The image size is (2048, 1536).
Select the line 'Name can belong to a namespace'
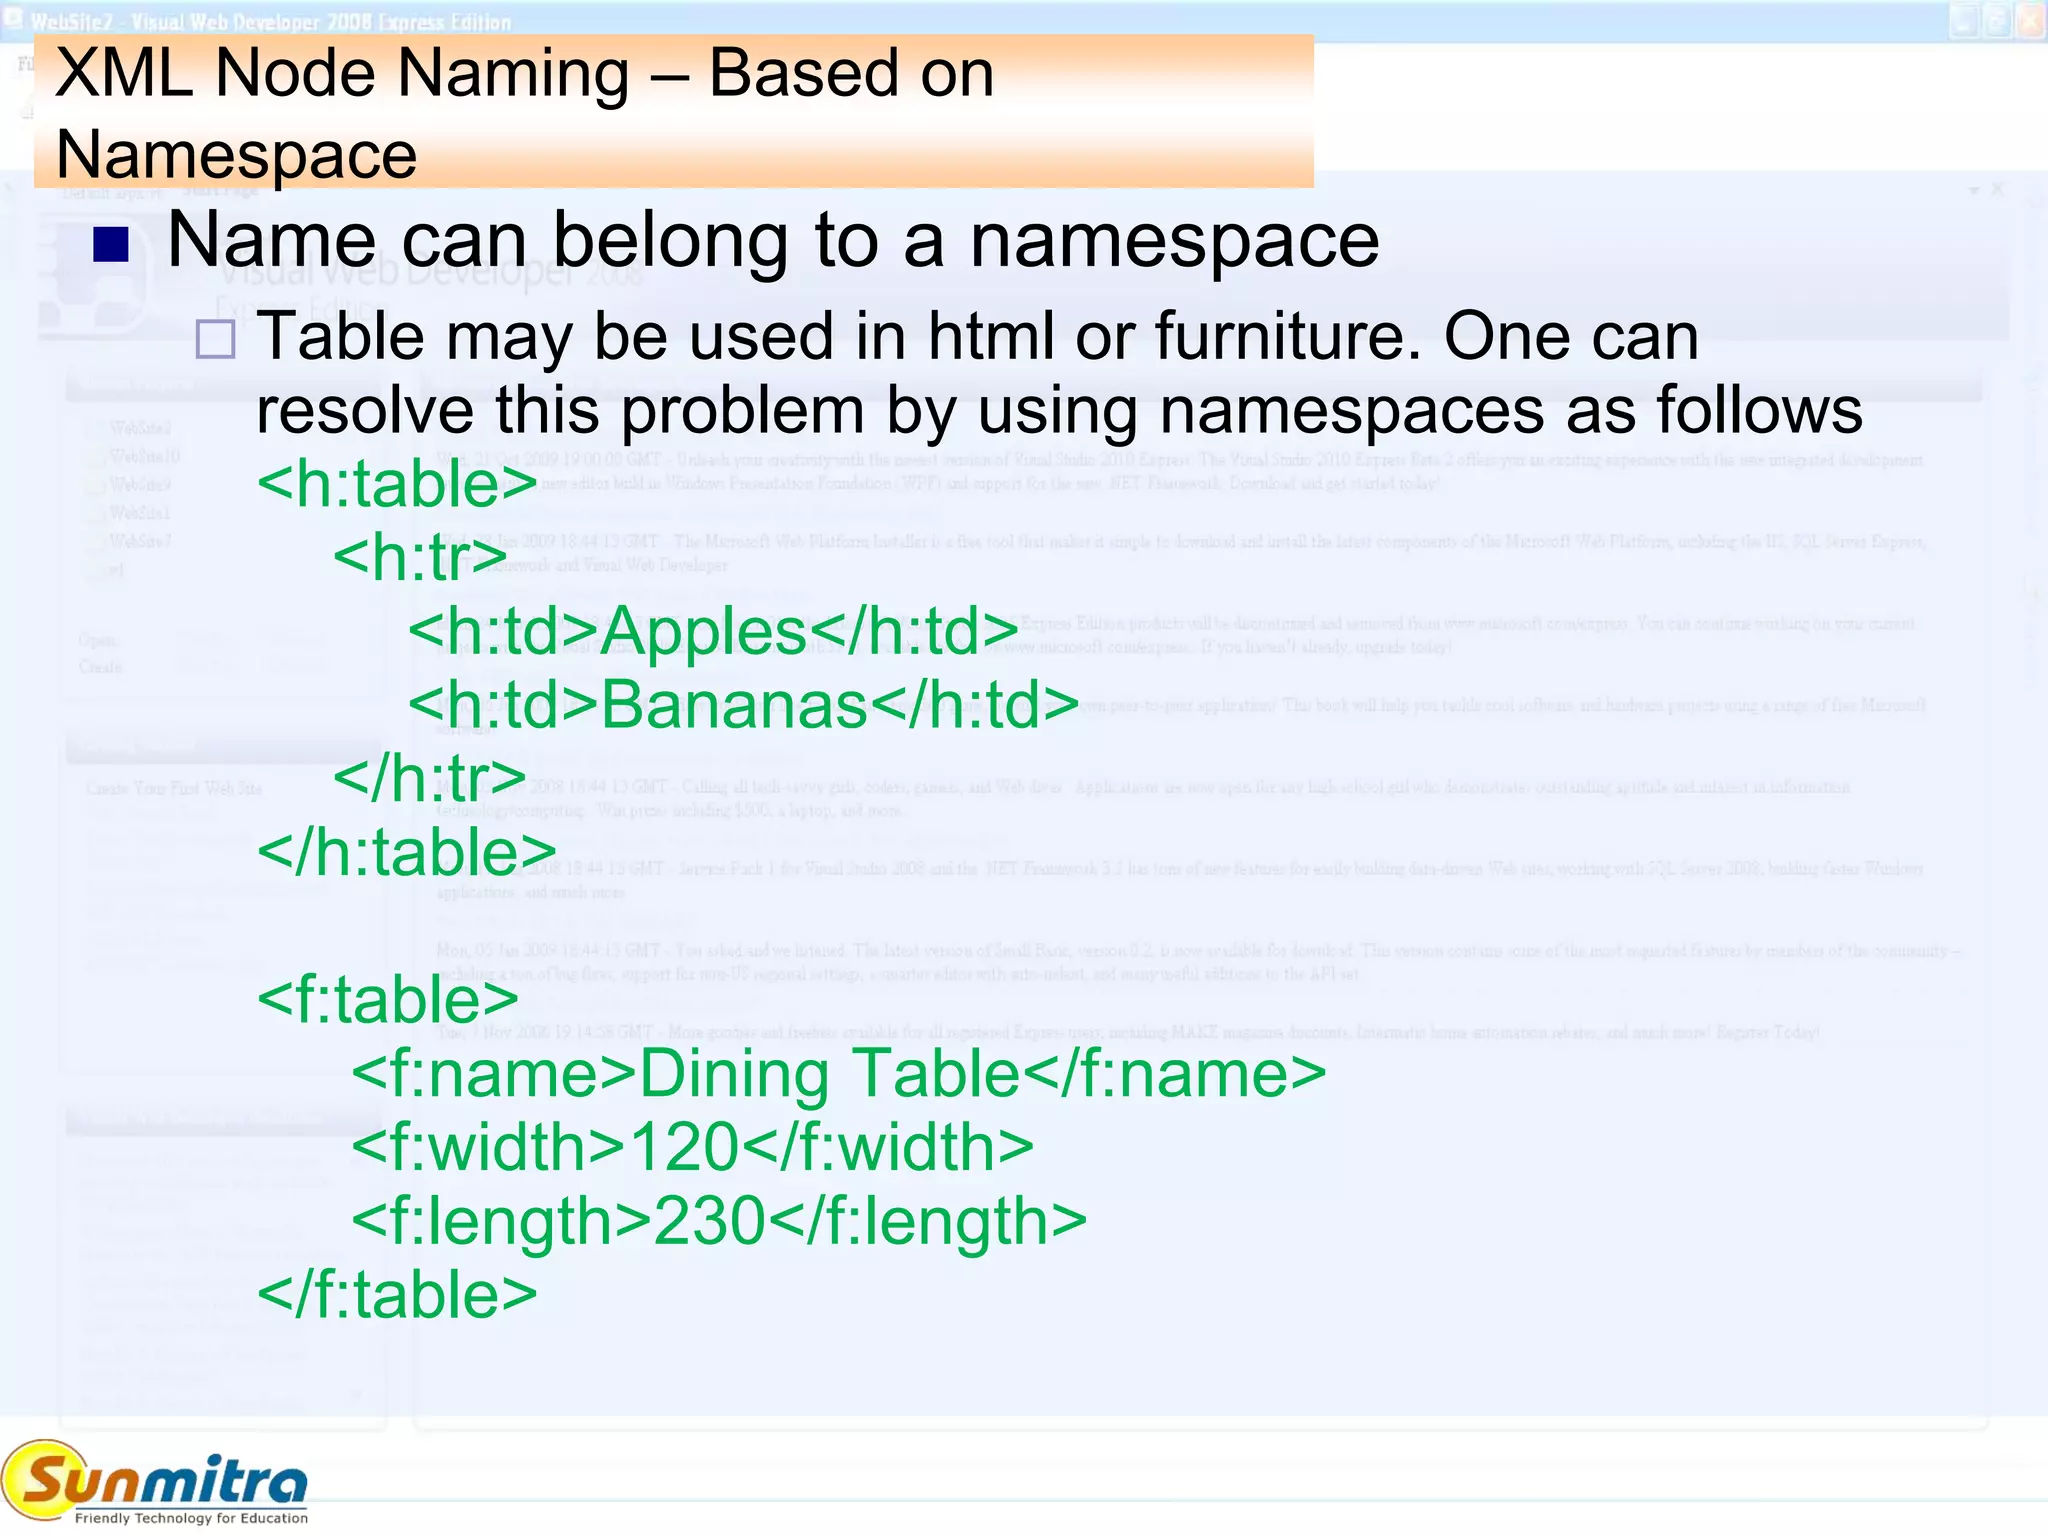click(x=773, y=241)
